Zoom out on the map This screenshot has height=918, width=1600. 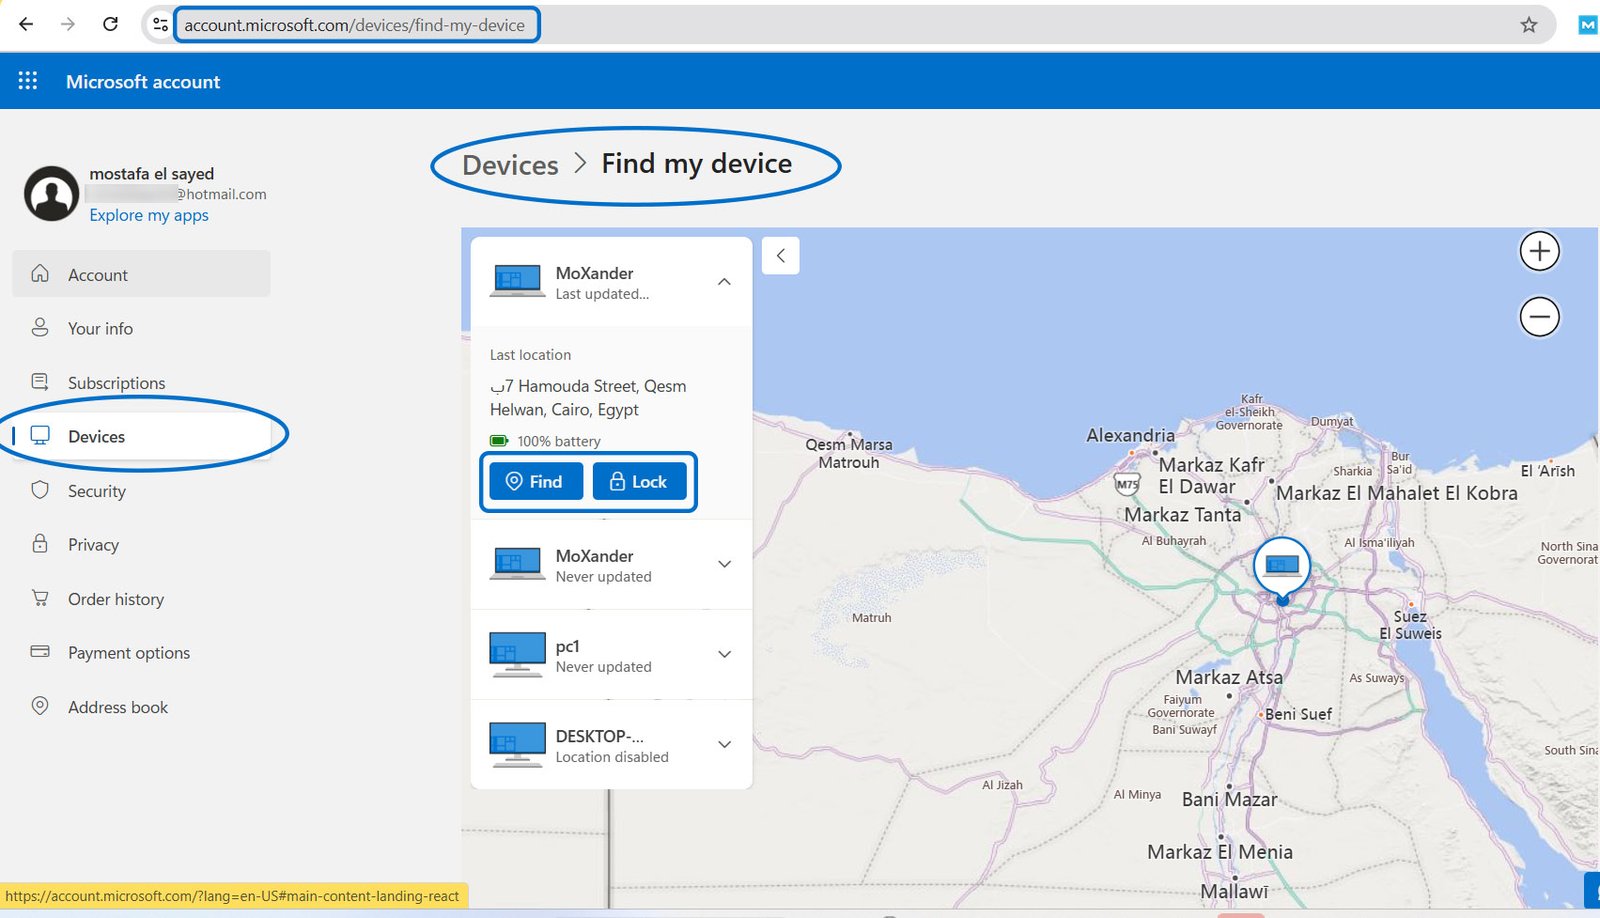pos(1540,317)
